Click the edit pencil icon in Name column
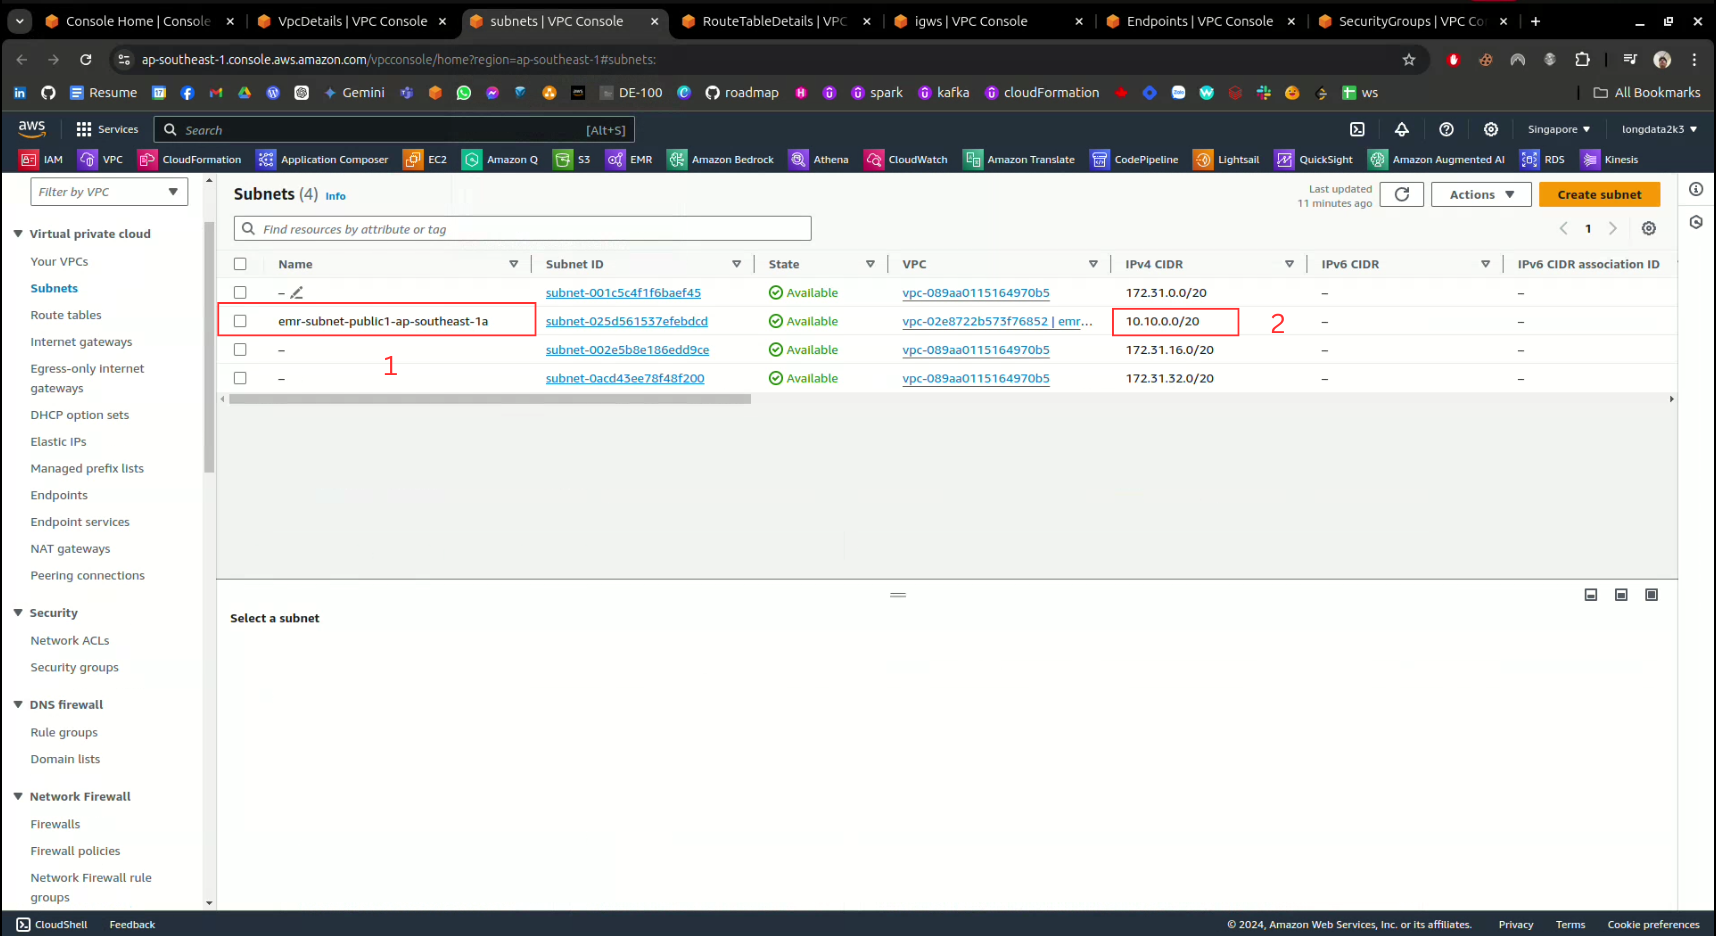 pyautogui.click(x=297, y=293)
